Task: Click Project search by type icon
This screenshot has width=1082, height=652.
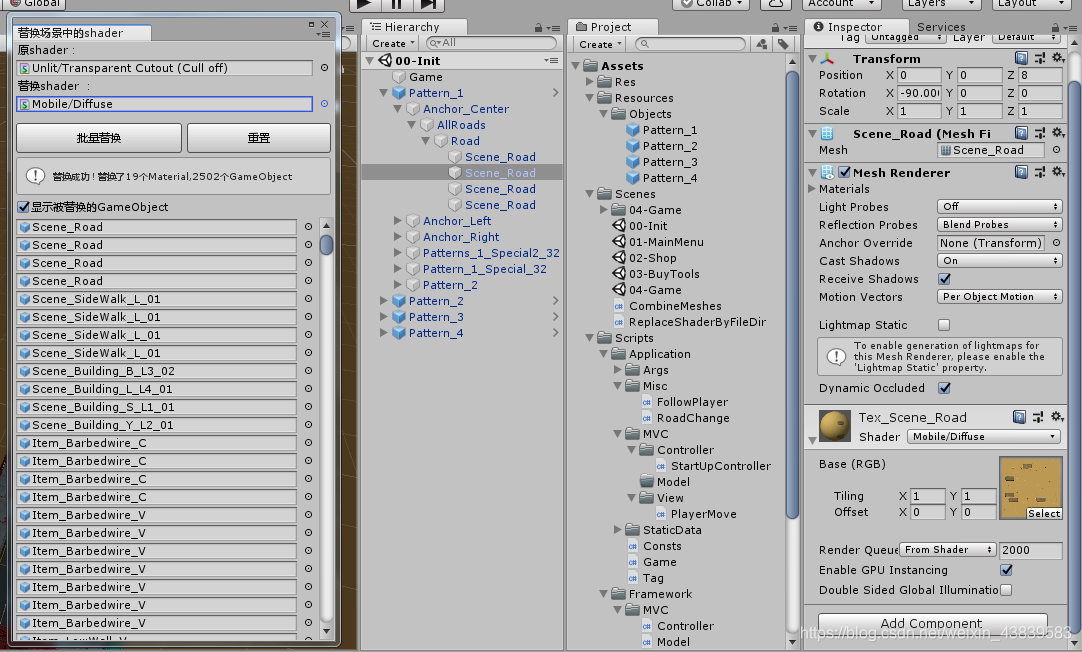Action: coord(762,43)
